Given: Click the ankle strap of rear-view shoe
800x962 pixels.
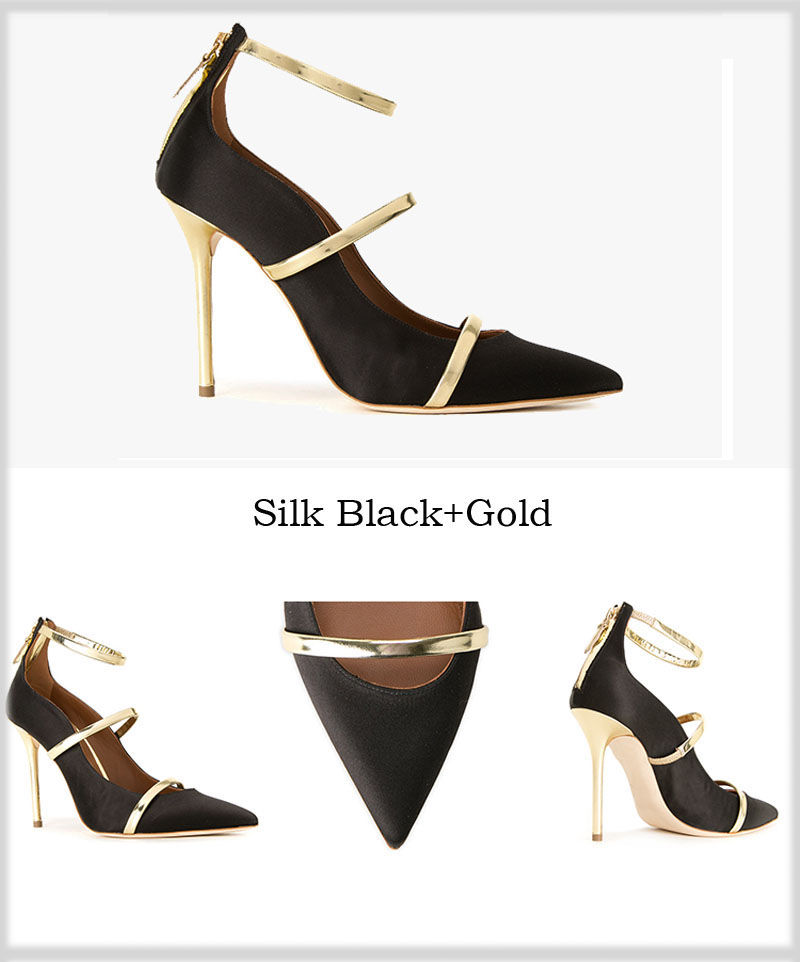Looking at the screenshot, I should (x=666, y=641).
